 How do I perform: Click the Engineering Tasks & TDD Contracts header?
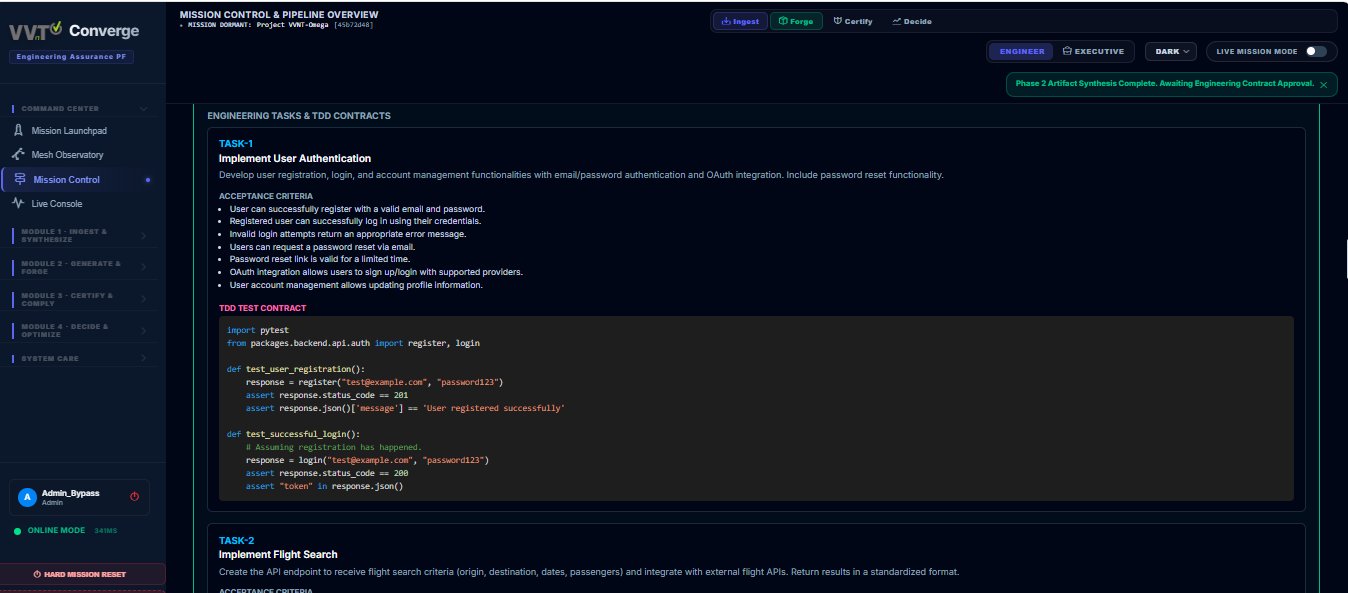299,116
